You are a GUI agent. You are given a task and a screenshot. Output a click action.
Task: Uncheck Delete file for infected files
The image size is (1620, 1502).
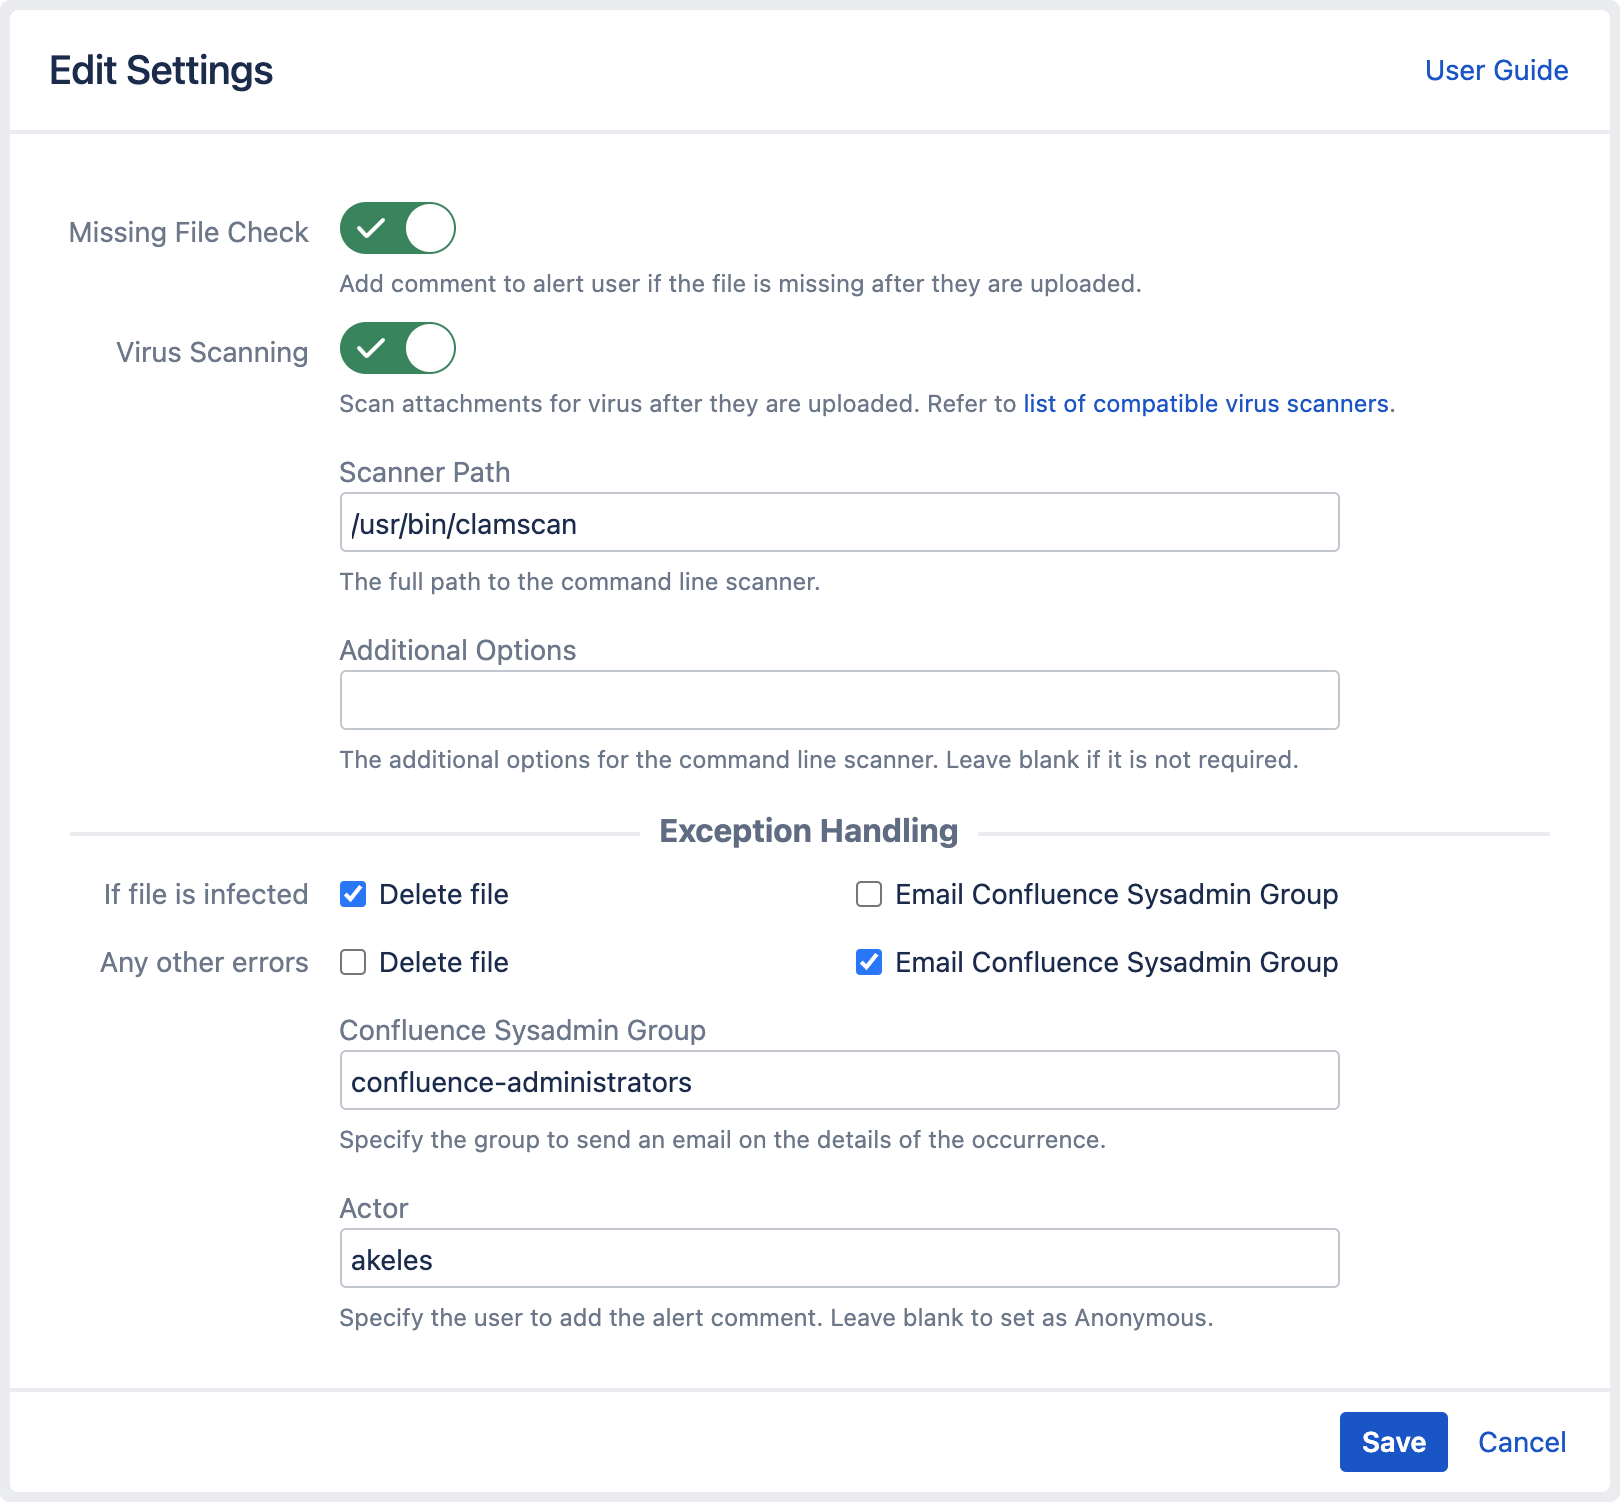pyautogui.click(x=352, y=895)
